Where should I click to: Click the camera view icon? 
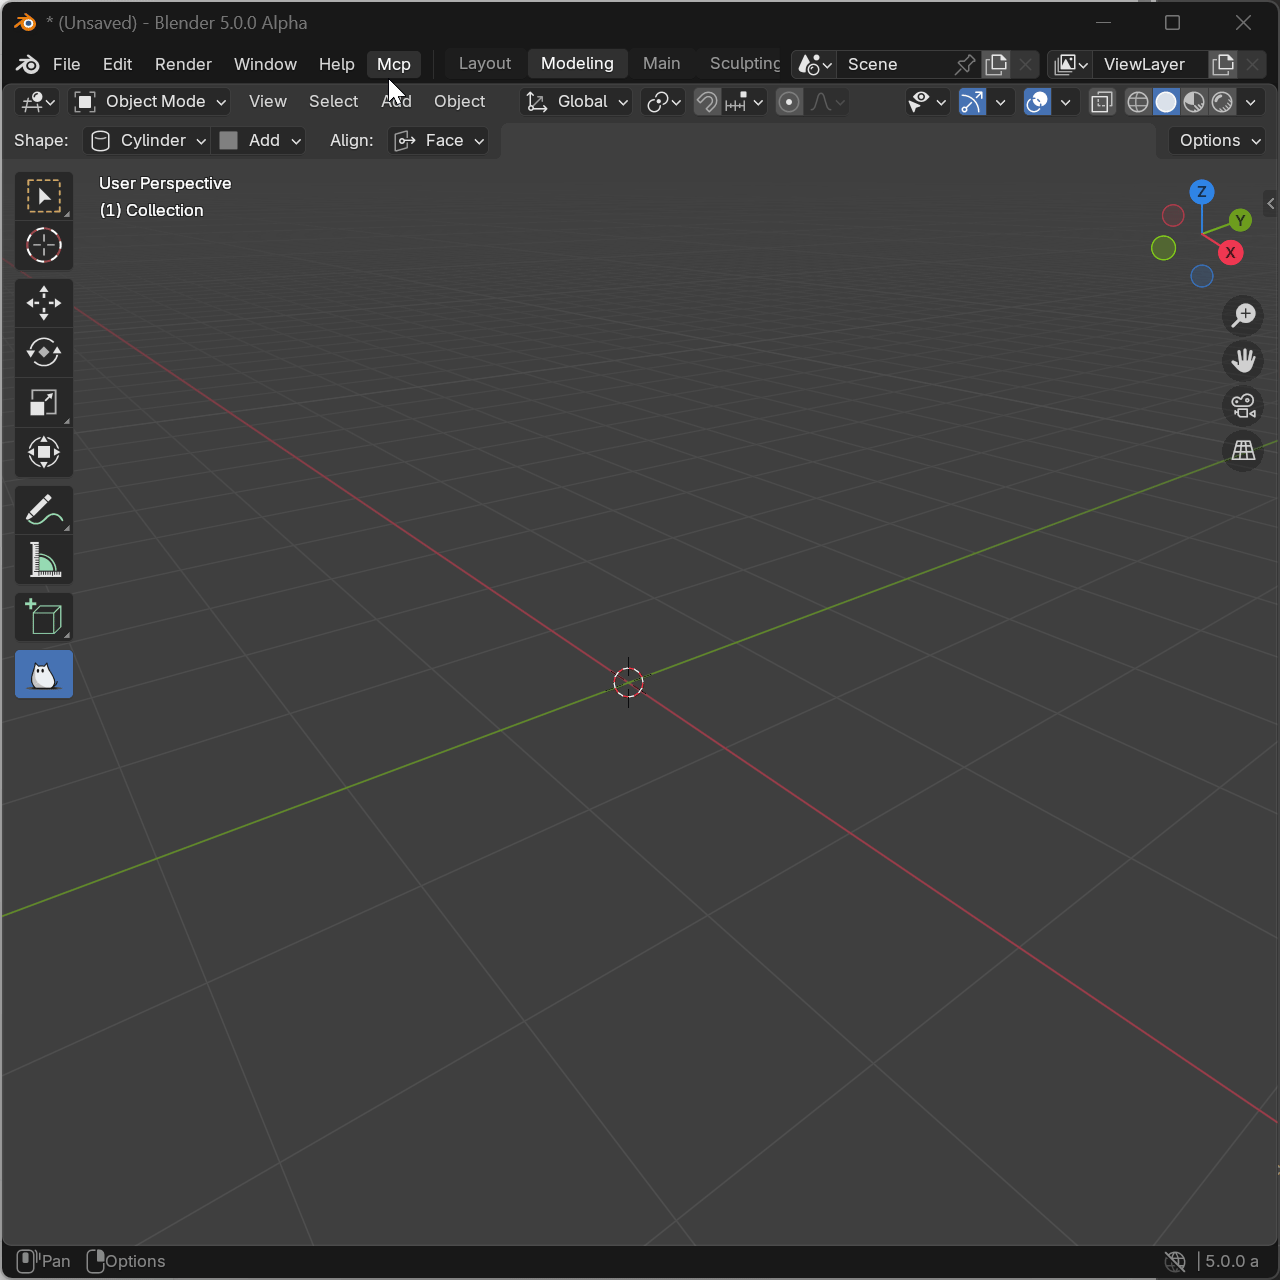pyautogui.click(x=1243, y=406)
